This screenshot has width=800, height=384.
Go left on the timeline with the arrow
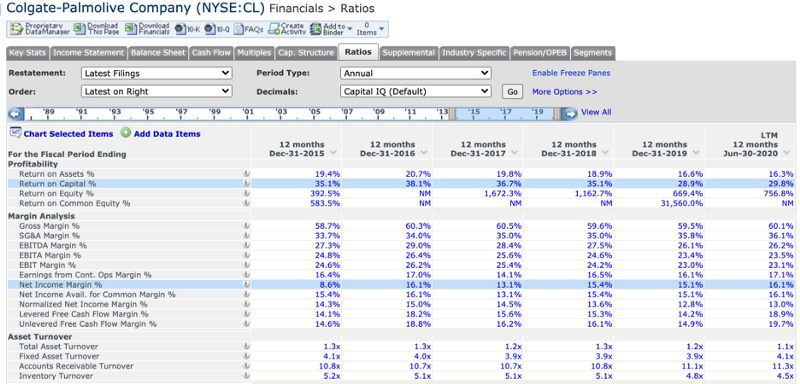(x=16, y=114)
